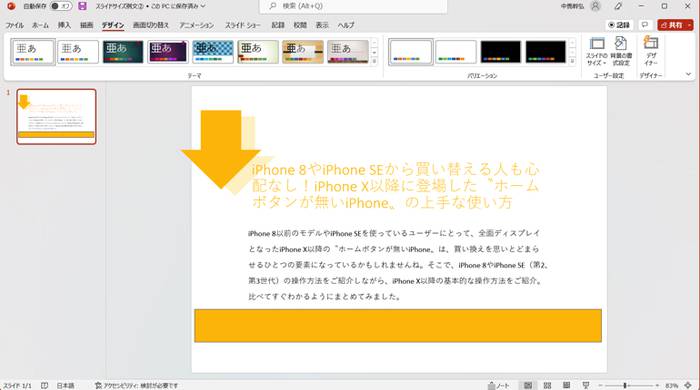Select slide 1 thumbnail in panel
700x390 pixels.
click(56, 116)
